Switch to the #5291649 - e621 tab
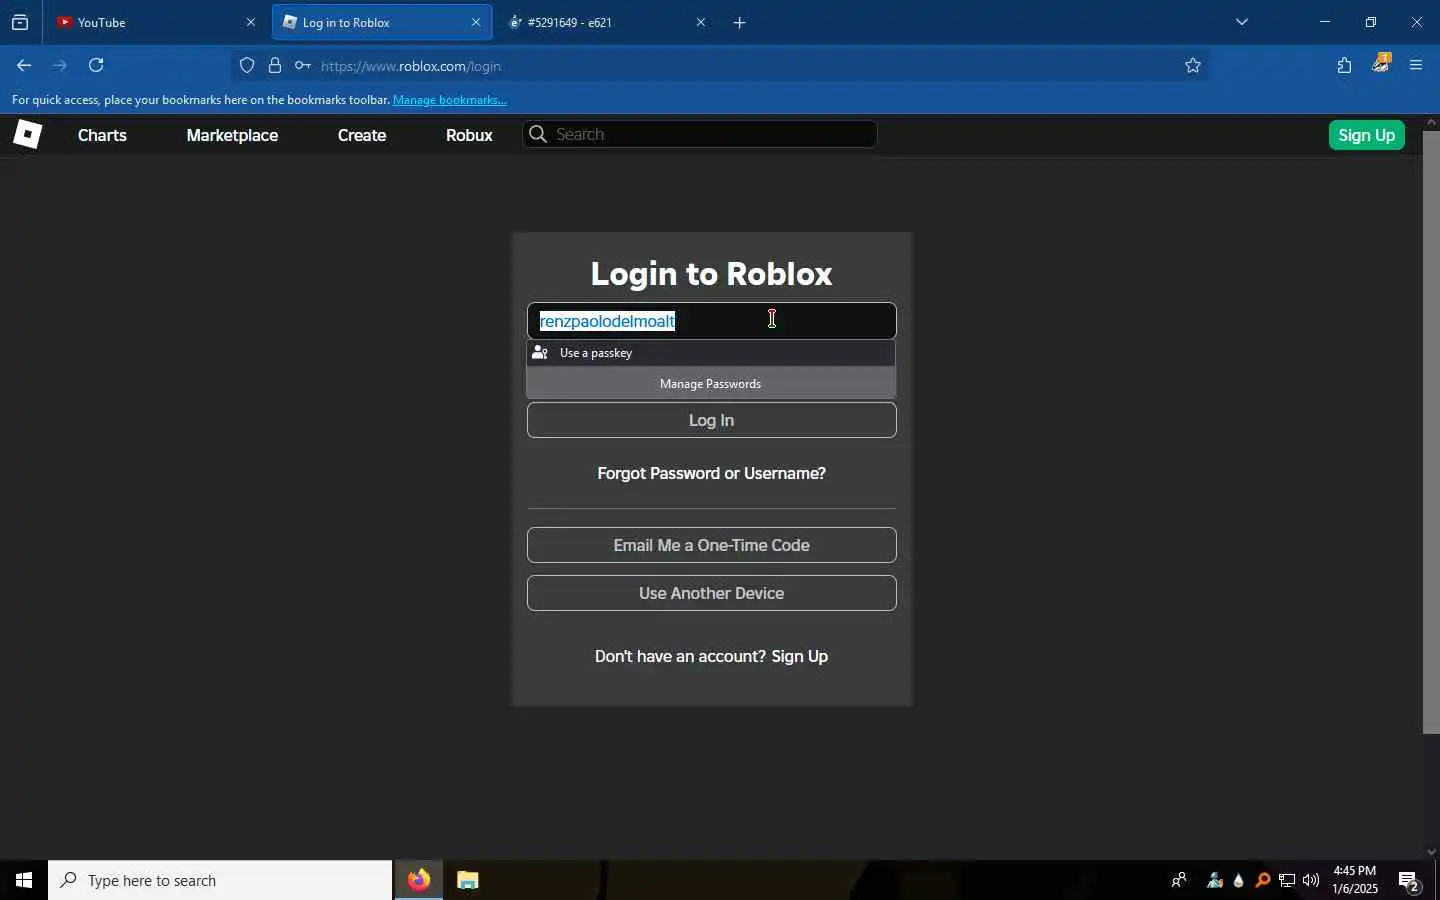This screenshot has height=900, width=1440. 605,22
